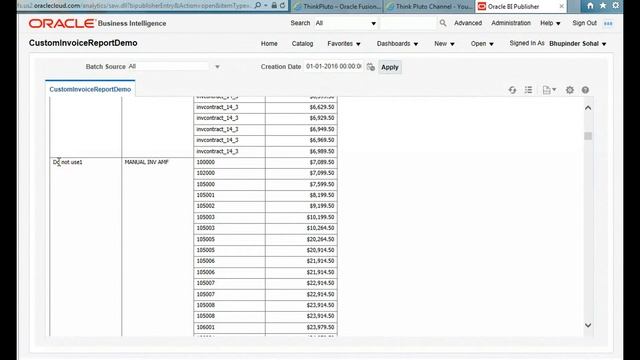Click the Advanced search link
Image resolution: width=640 pixels, height=360 pixels.
coord(468,23)
